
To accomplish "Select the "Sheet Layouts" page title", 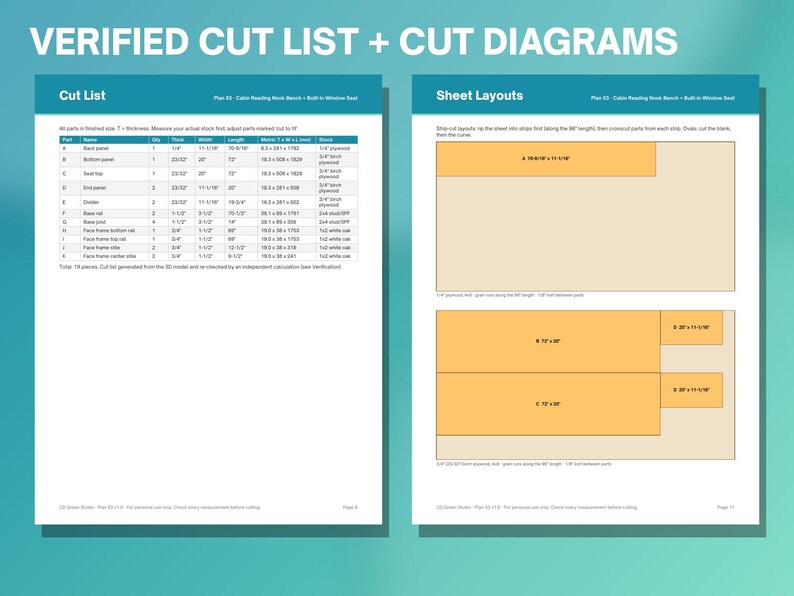I will tap(480, 96).
